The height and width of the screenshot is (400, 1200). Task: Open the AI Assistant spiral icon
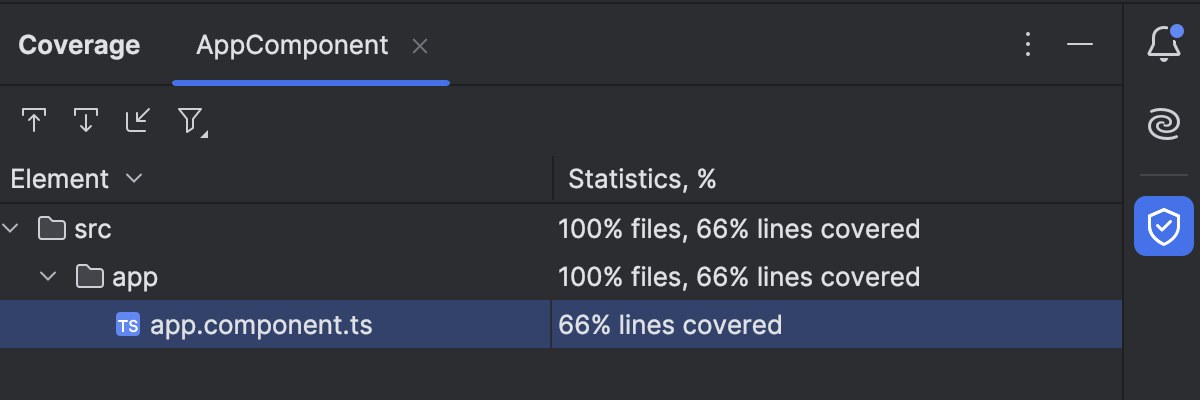(x=1163, y=126)
